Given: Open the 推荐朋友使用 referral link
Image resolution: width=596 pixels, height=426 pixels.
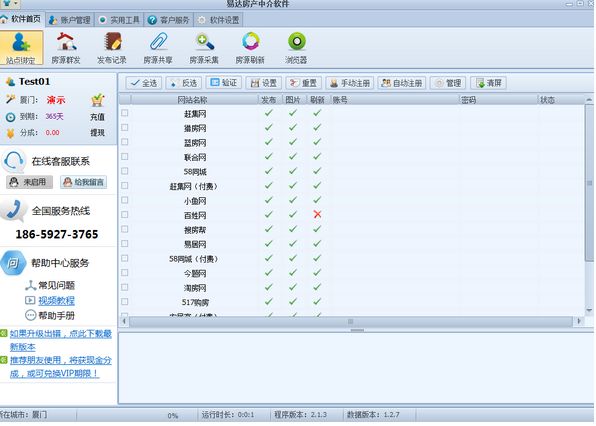Looking at the screenshot, I should coord(60,367).
